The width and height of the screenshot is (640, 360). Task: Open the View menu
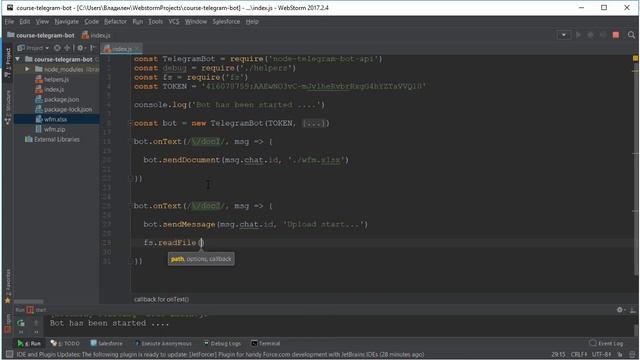point(42,22)
